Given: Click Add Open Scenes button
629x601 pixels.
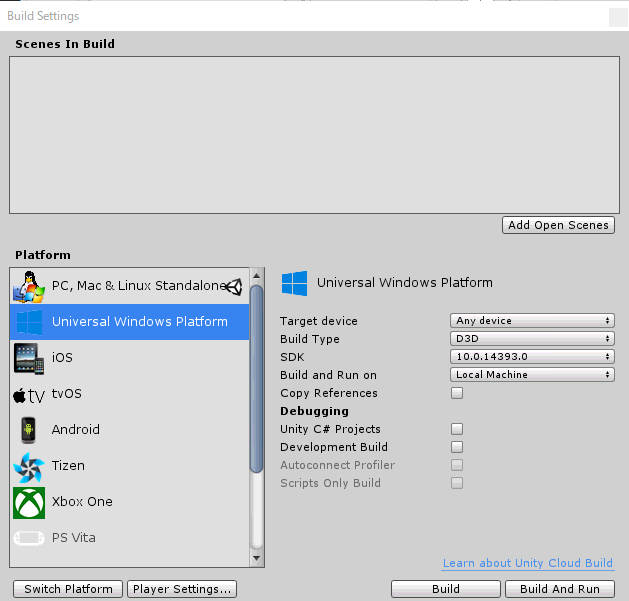Looking at the screenshot, I should (x=558, y=225).
